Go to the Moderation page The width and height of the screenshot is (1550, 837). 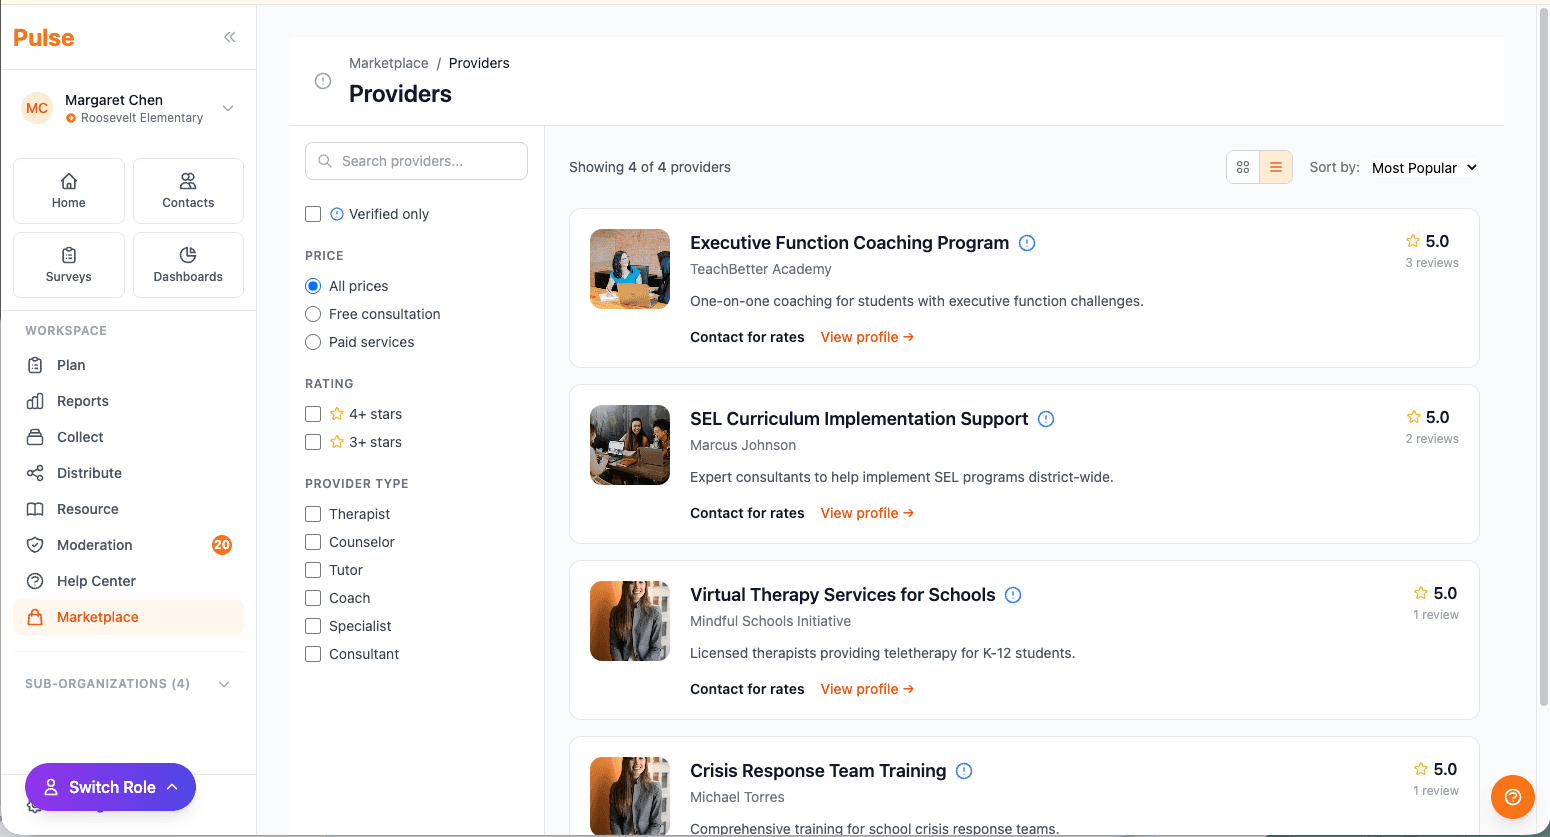point(95,545)
